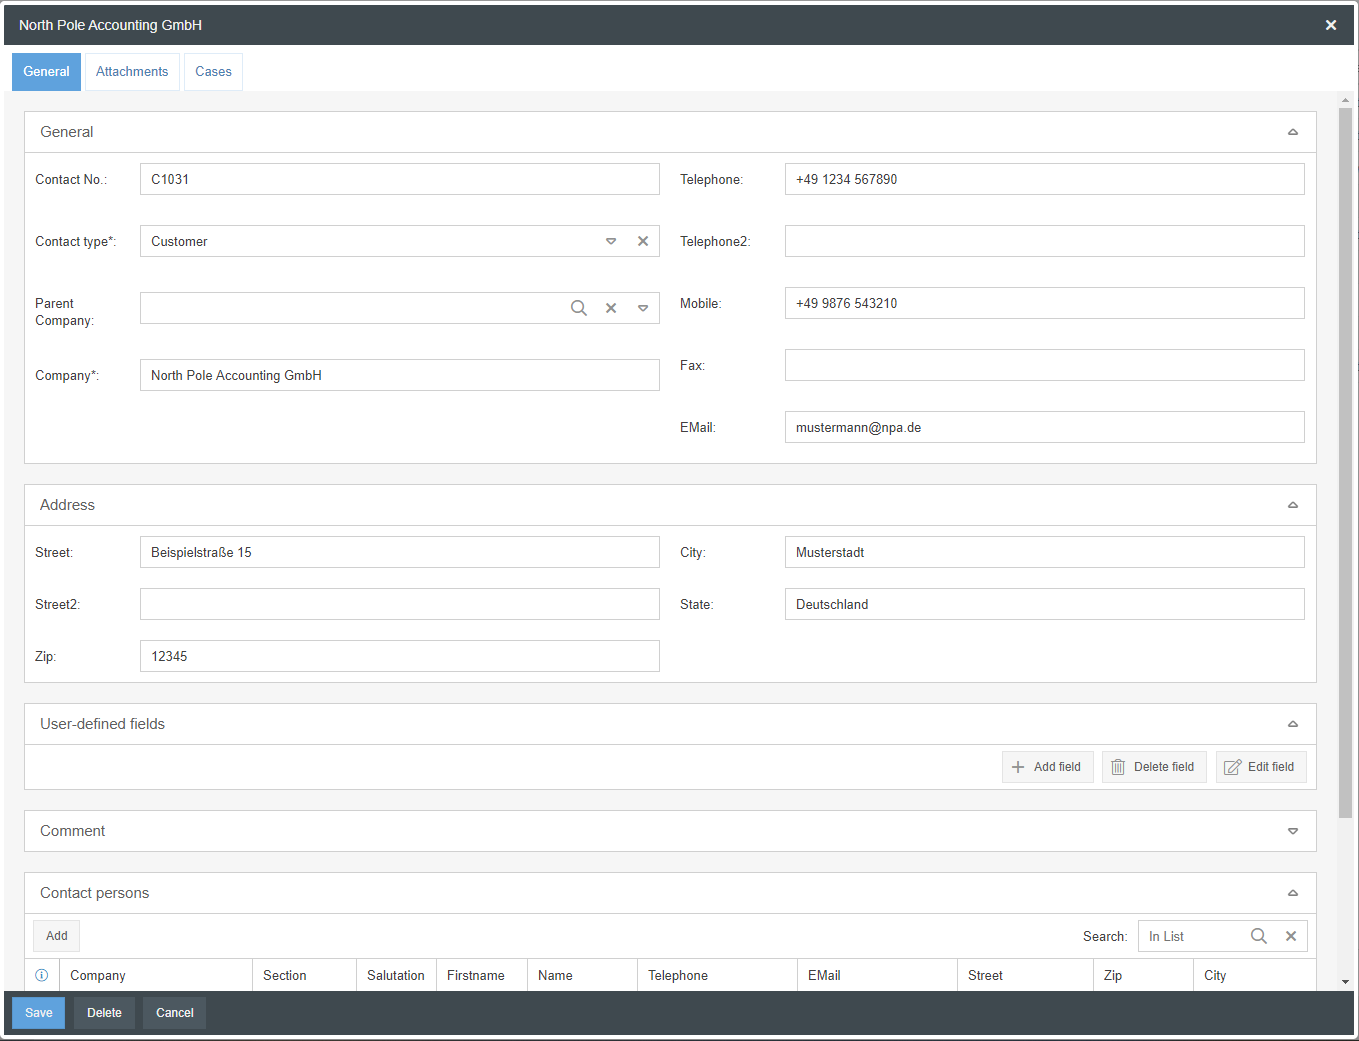Image resolution: width=1359 pixels, height=1041 pixels.
Task: Collapse the User-defined fields section
Action: (x=1293, y=724)
